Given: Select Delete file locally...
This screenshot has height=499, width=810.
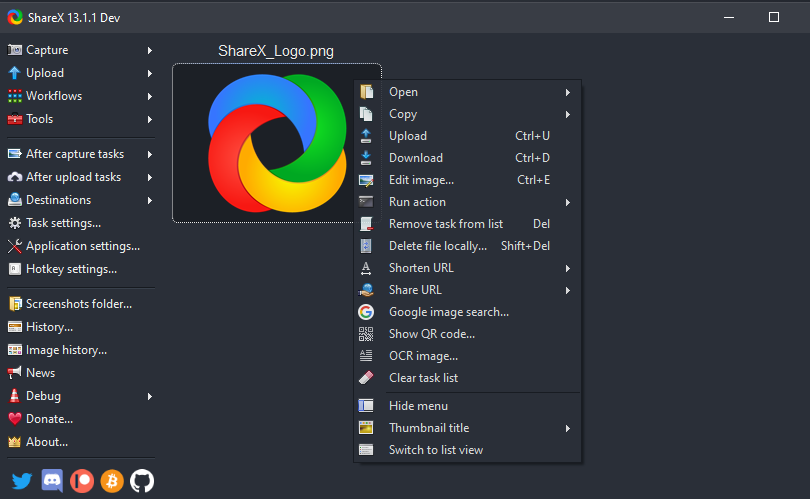Looking at the screenshot, I should pos(468,246).
